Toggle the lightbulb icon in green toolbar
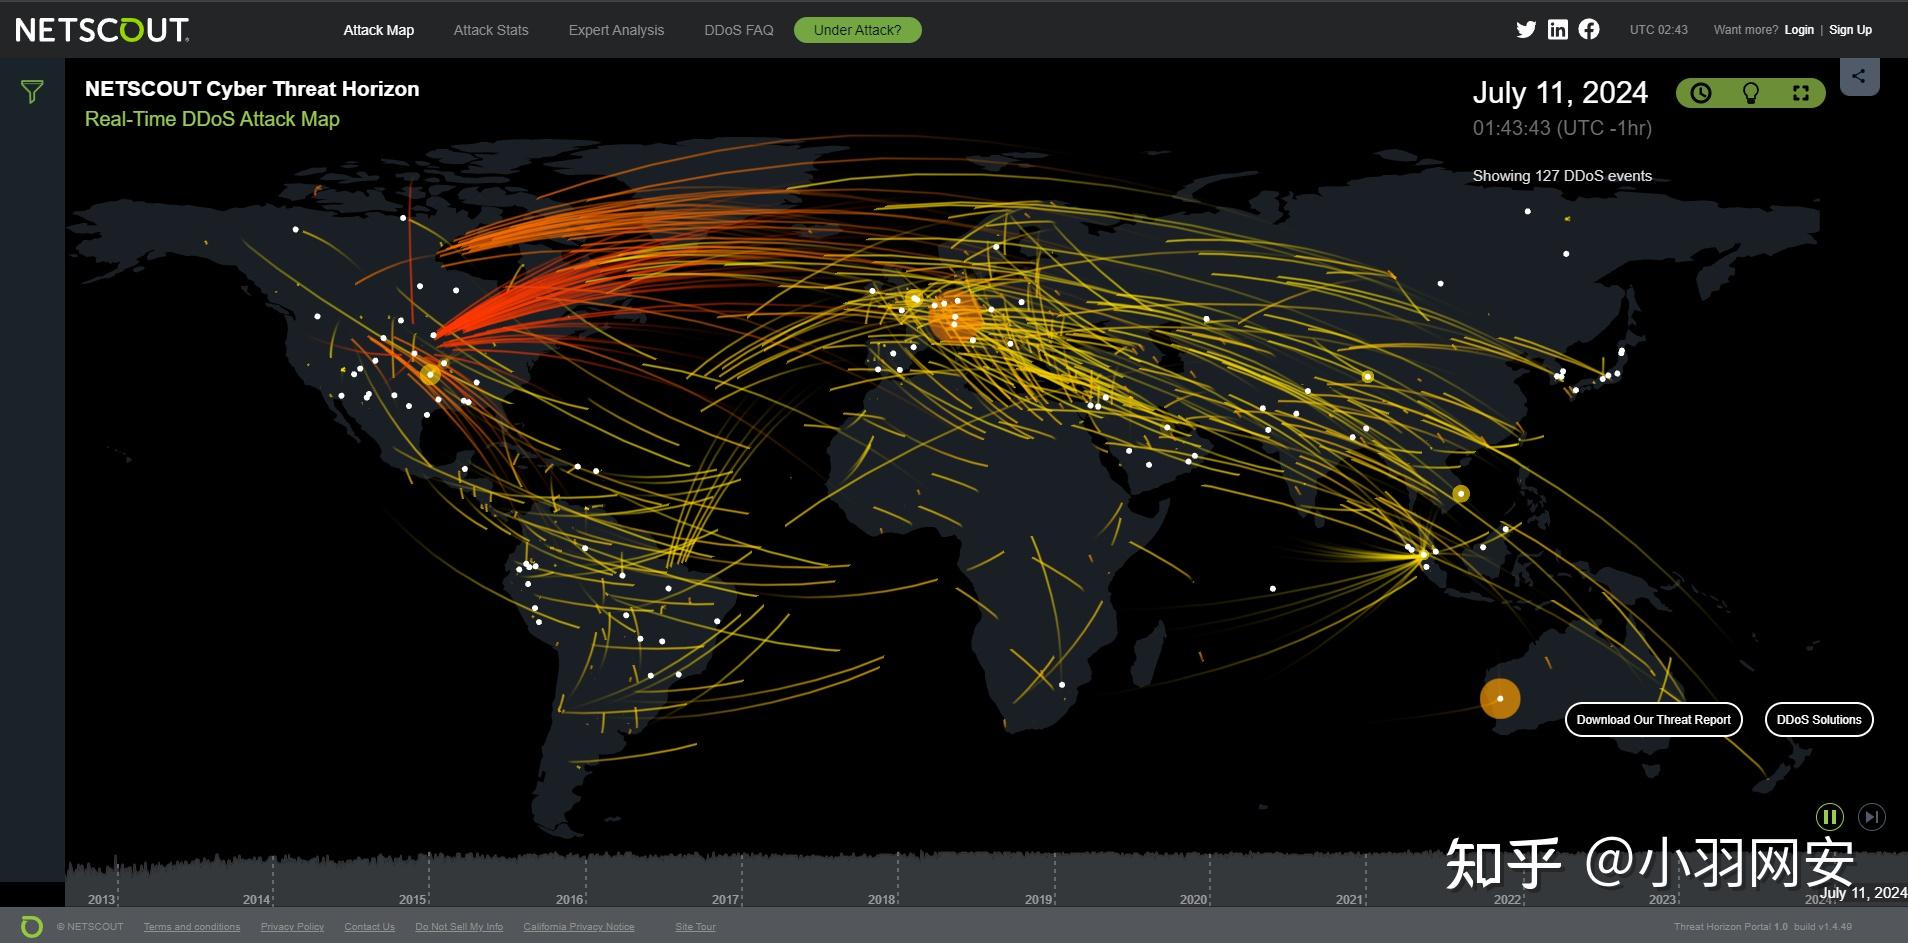 pos(1751,93)
